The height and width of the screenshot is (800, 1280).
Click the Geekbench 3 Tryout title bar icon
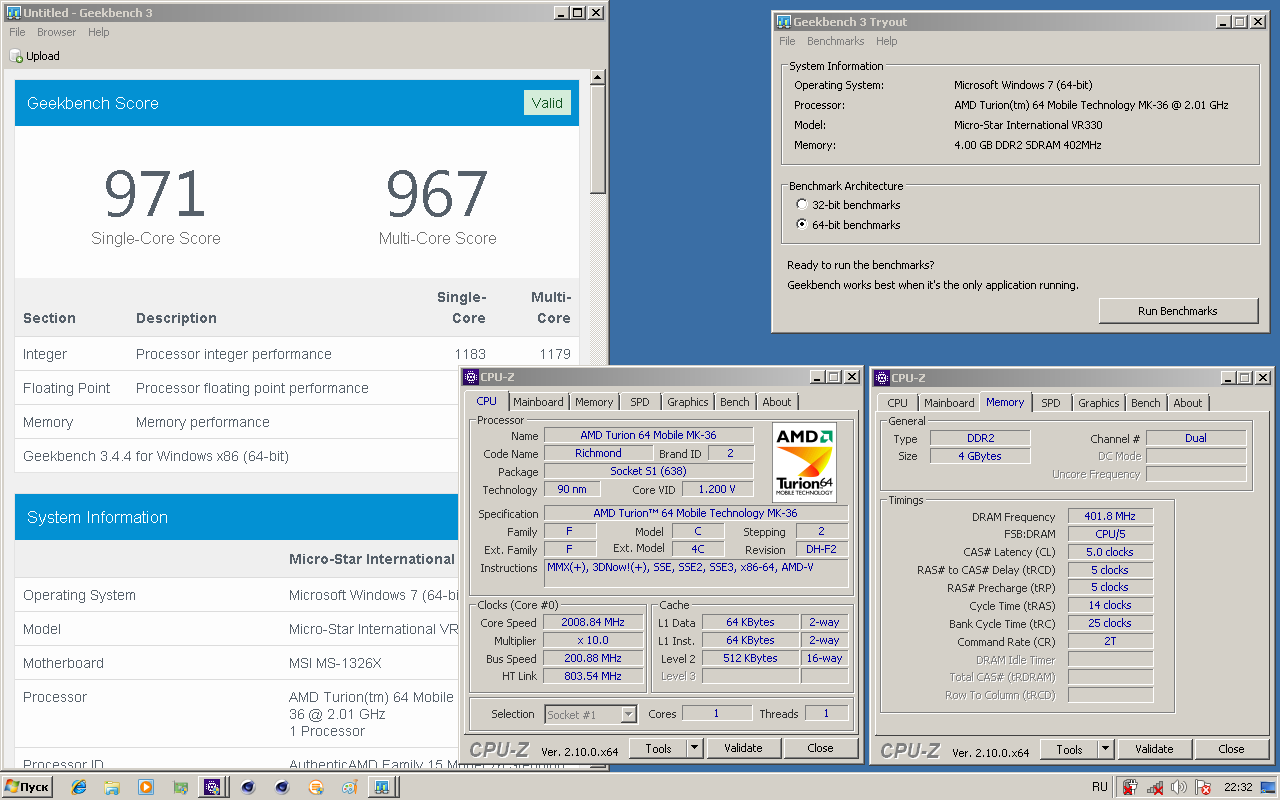[x=783, y=21]
